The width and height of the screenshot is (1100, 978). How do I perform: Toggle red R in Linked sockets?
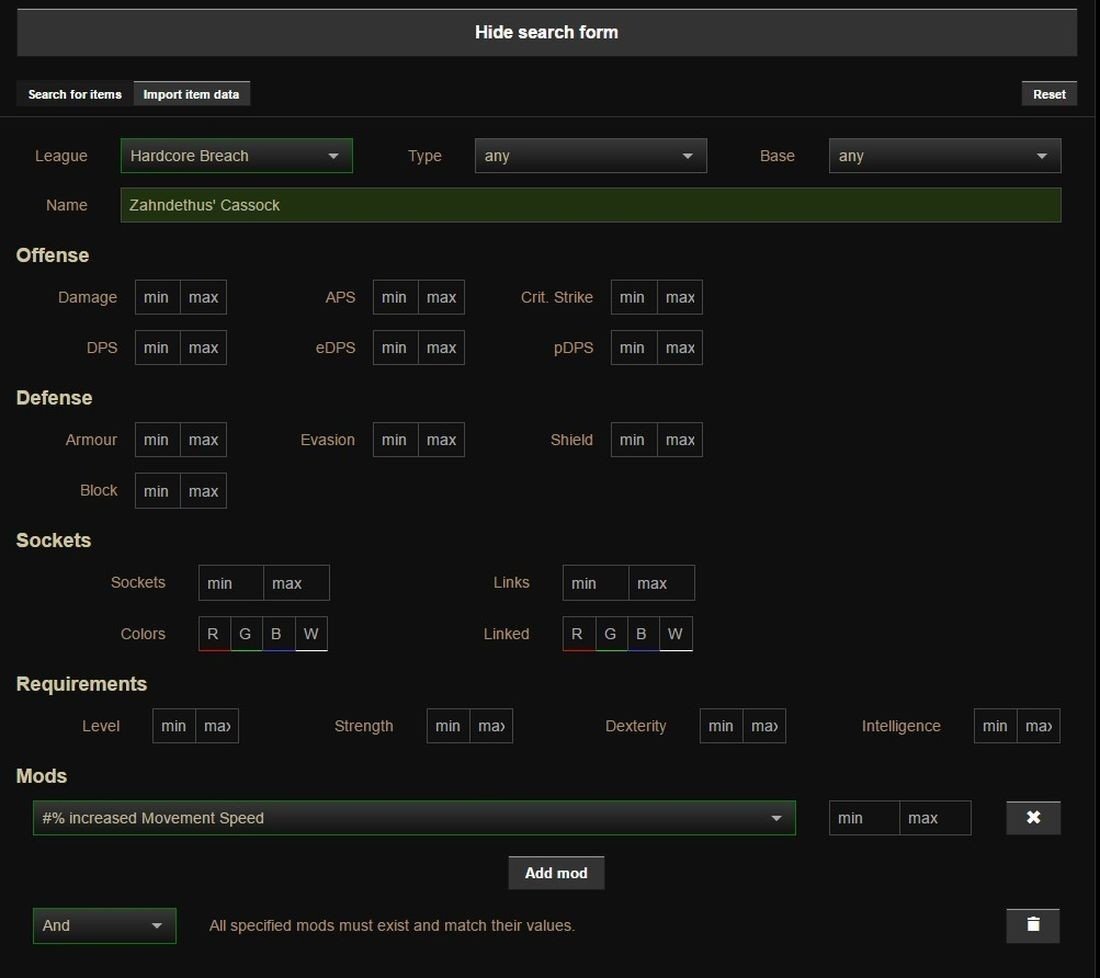pyautogui.click(x=578, y=634)
